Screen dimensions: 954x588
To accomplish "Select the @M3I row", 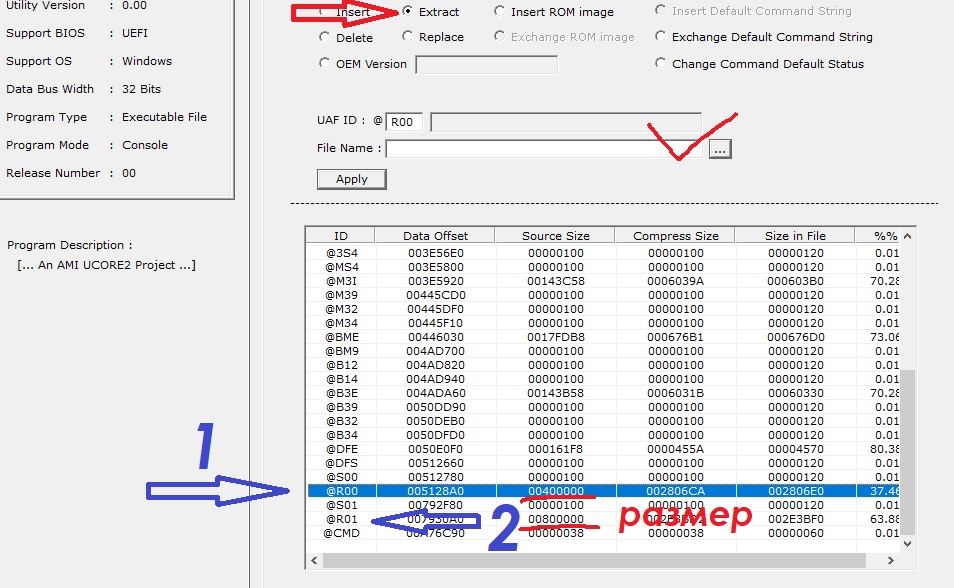I will pyautogui.click(x=604, y=281).
